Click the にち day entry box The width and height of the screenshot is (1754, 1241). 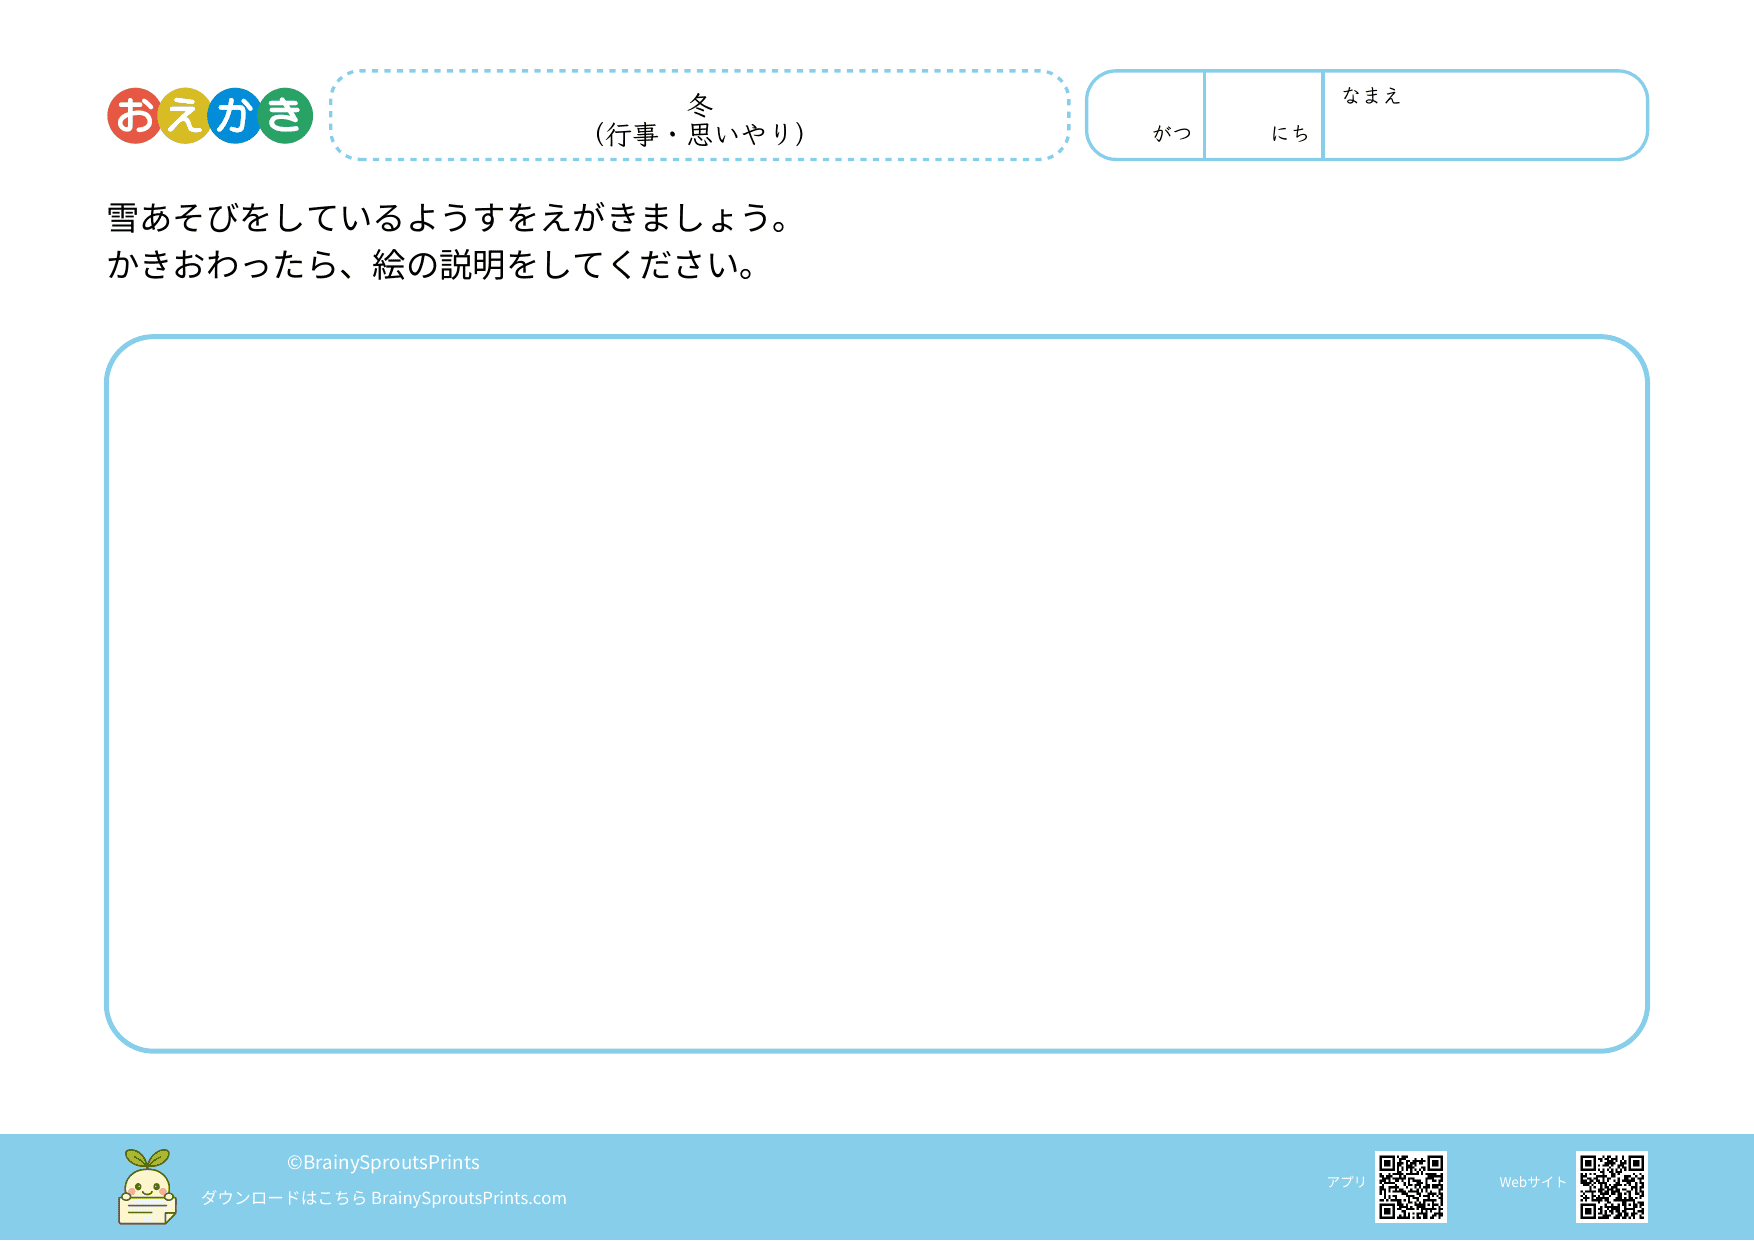pos(1264,115)
